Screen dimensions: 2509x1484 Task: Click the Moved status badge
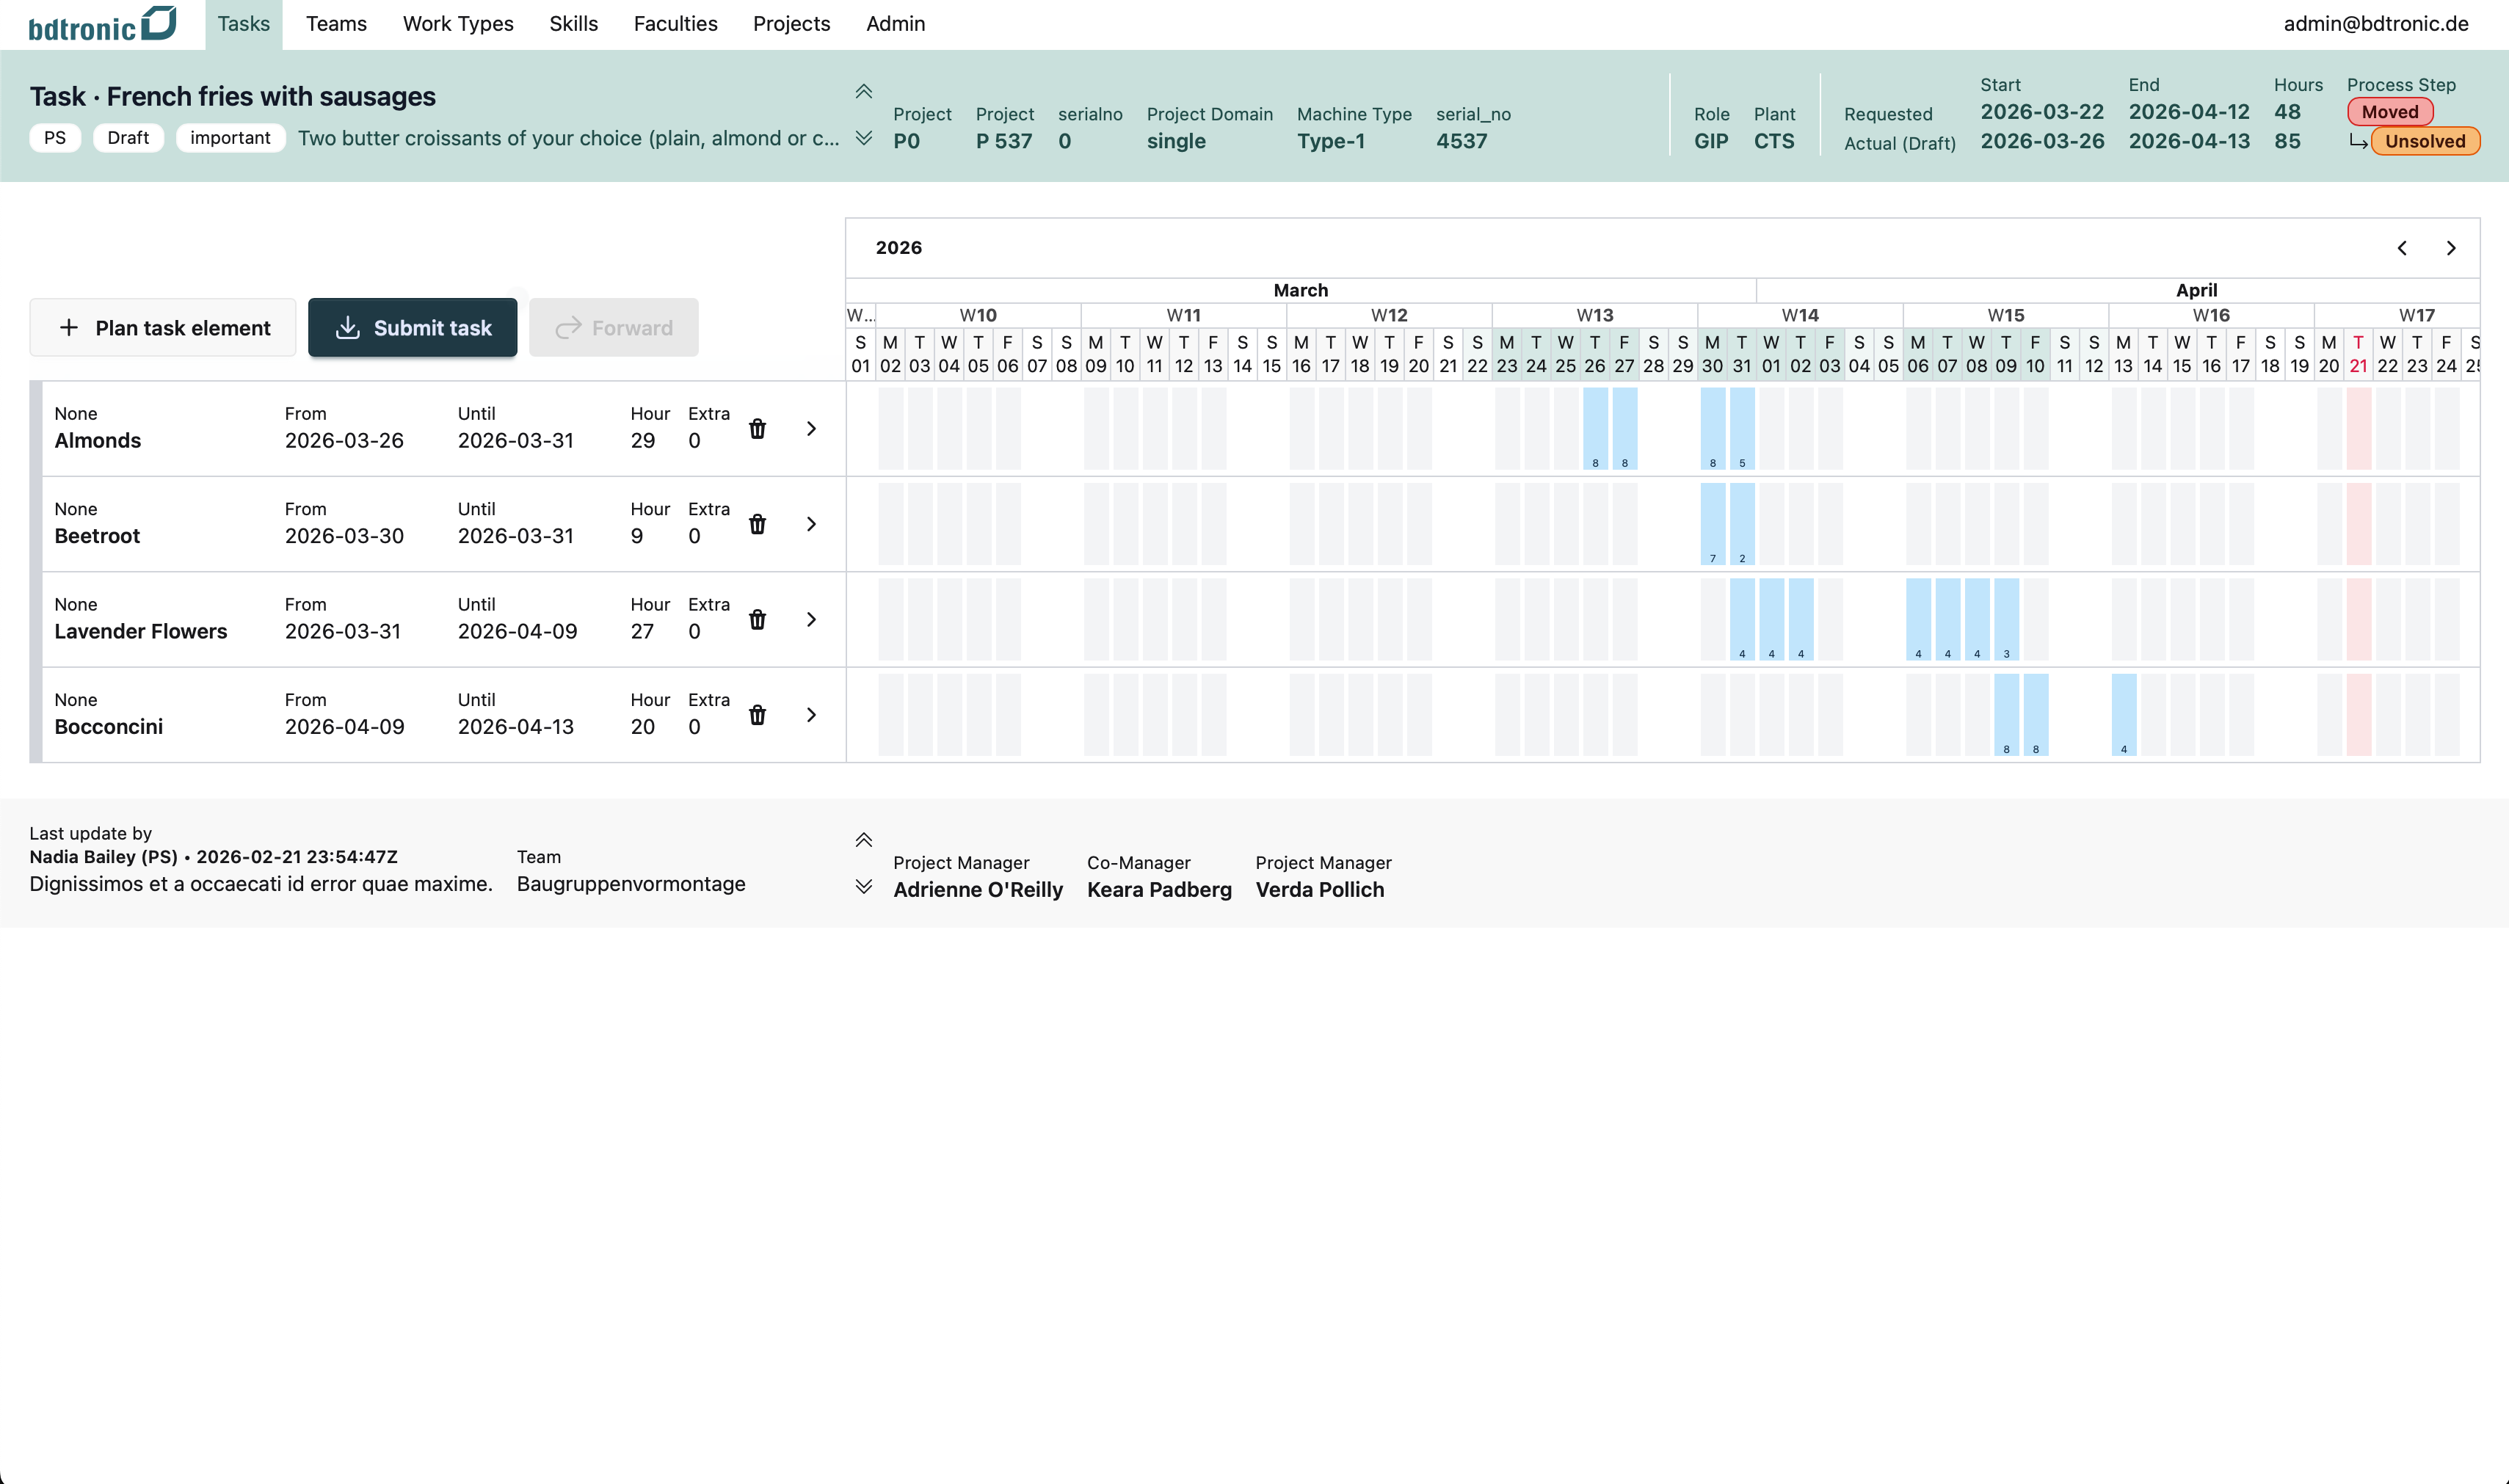2389,112
